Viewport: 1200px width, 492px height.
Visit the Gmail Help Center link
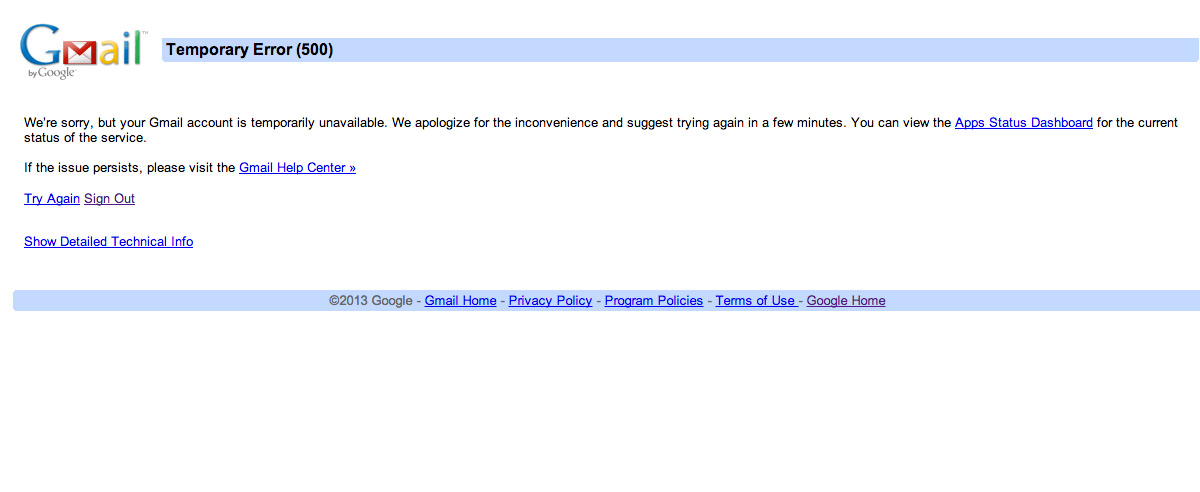pyautogui.click(x=297, y=168)
